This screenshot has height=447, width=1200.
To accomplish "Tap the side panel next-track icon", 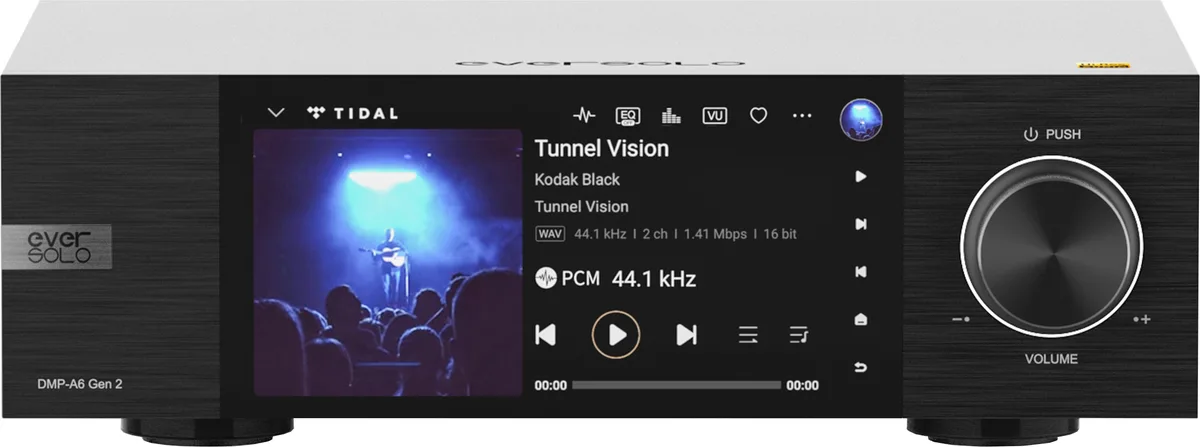I will pos(861,224).
